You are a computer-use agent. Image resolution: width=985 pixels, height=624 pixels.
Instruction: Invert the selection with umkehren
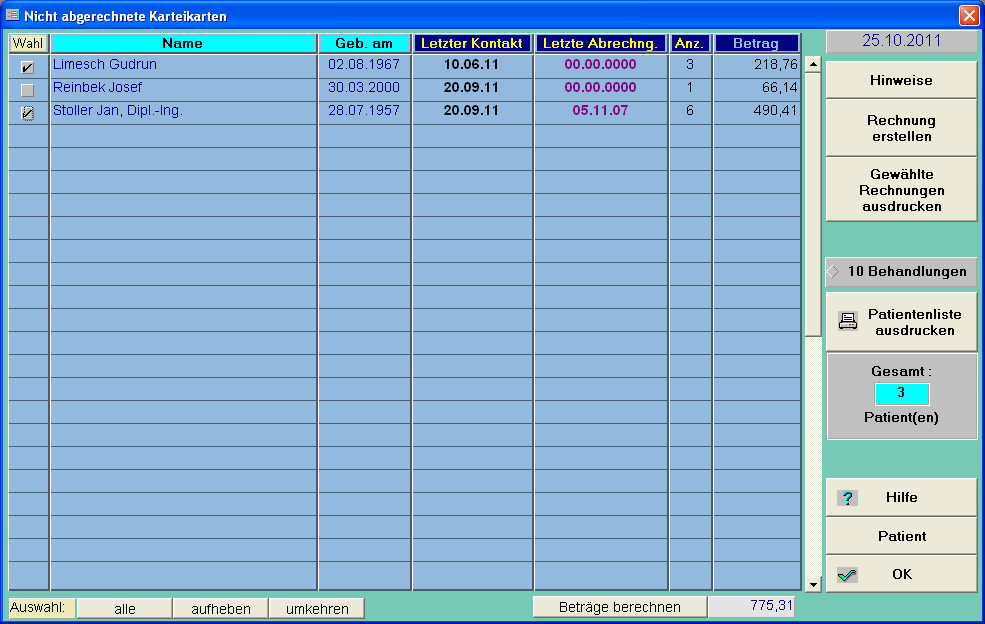[317, 608]
